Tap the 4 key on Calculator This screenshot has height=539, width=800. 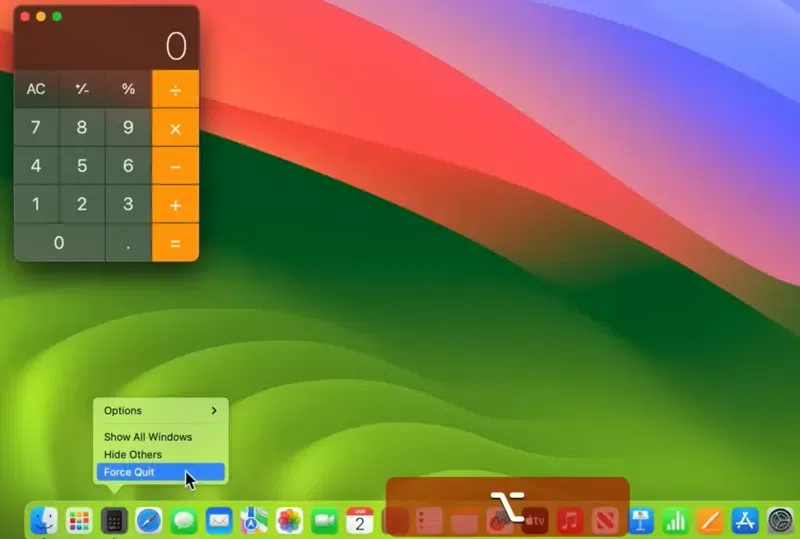coord(36,166)
